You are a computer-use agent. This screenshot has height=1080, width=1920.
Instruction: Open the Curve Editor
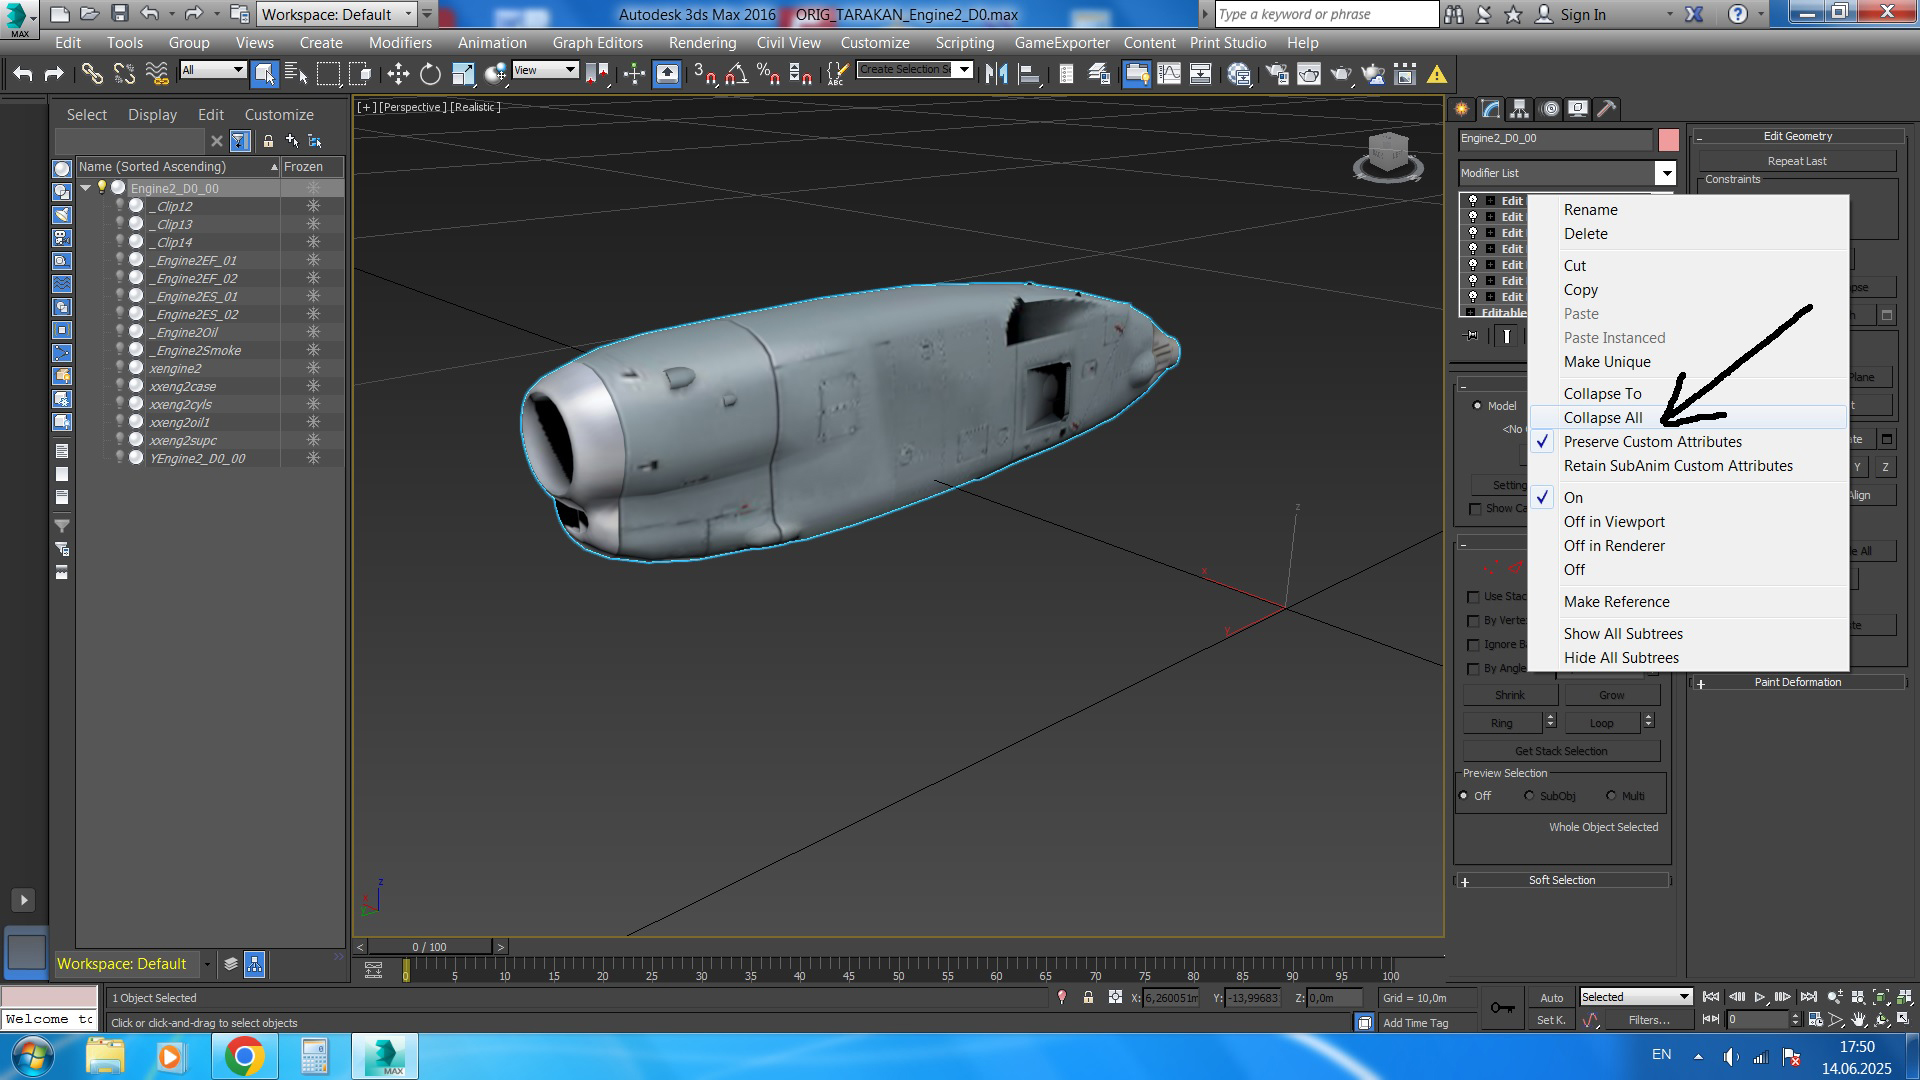click(1168, 74)
